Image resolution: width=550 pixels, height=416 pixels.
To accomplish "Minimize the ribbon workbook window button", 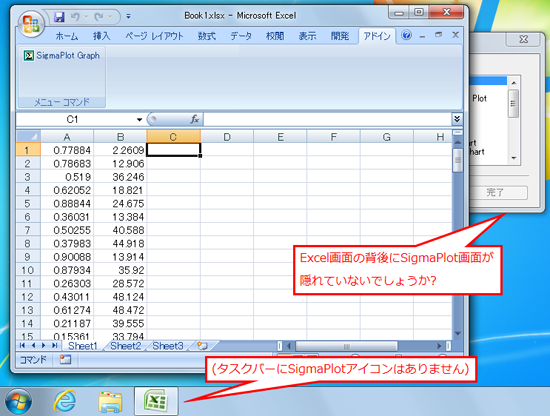I will coord(422,36).
